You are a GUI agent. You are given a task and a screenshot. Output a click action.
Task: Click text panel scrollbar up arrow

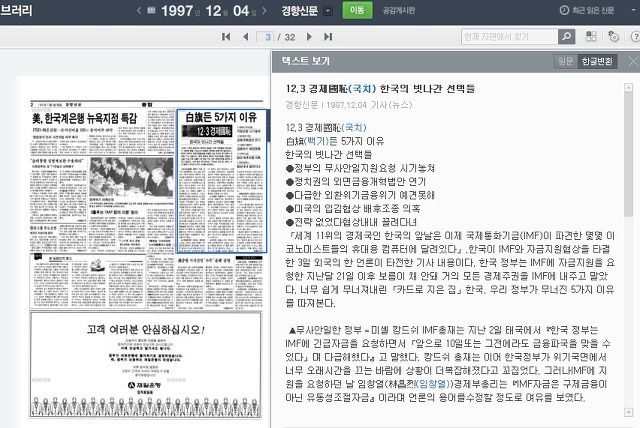pos(629,87)
